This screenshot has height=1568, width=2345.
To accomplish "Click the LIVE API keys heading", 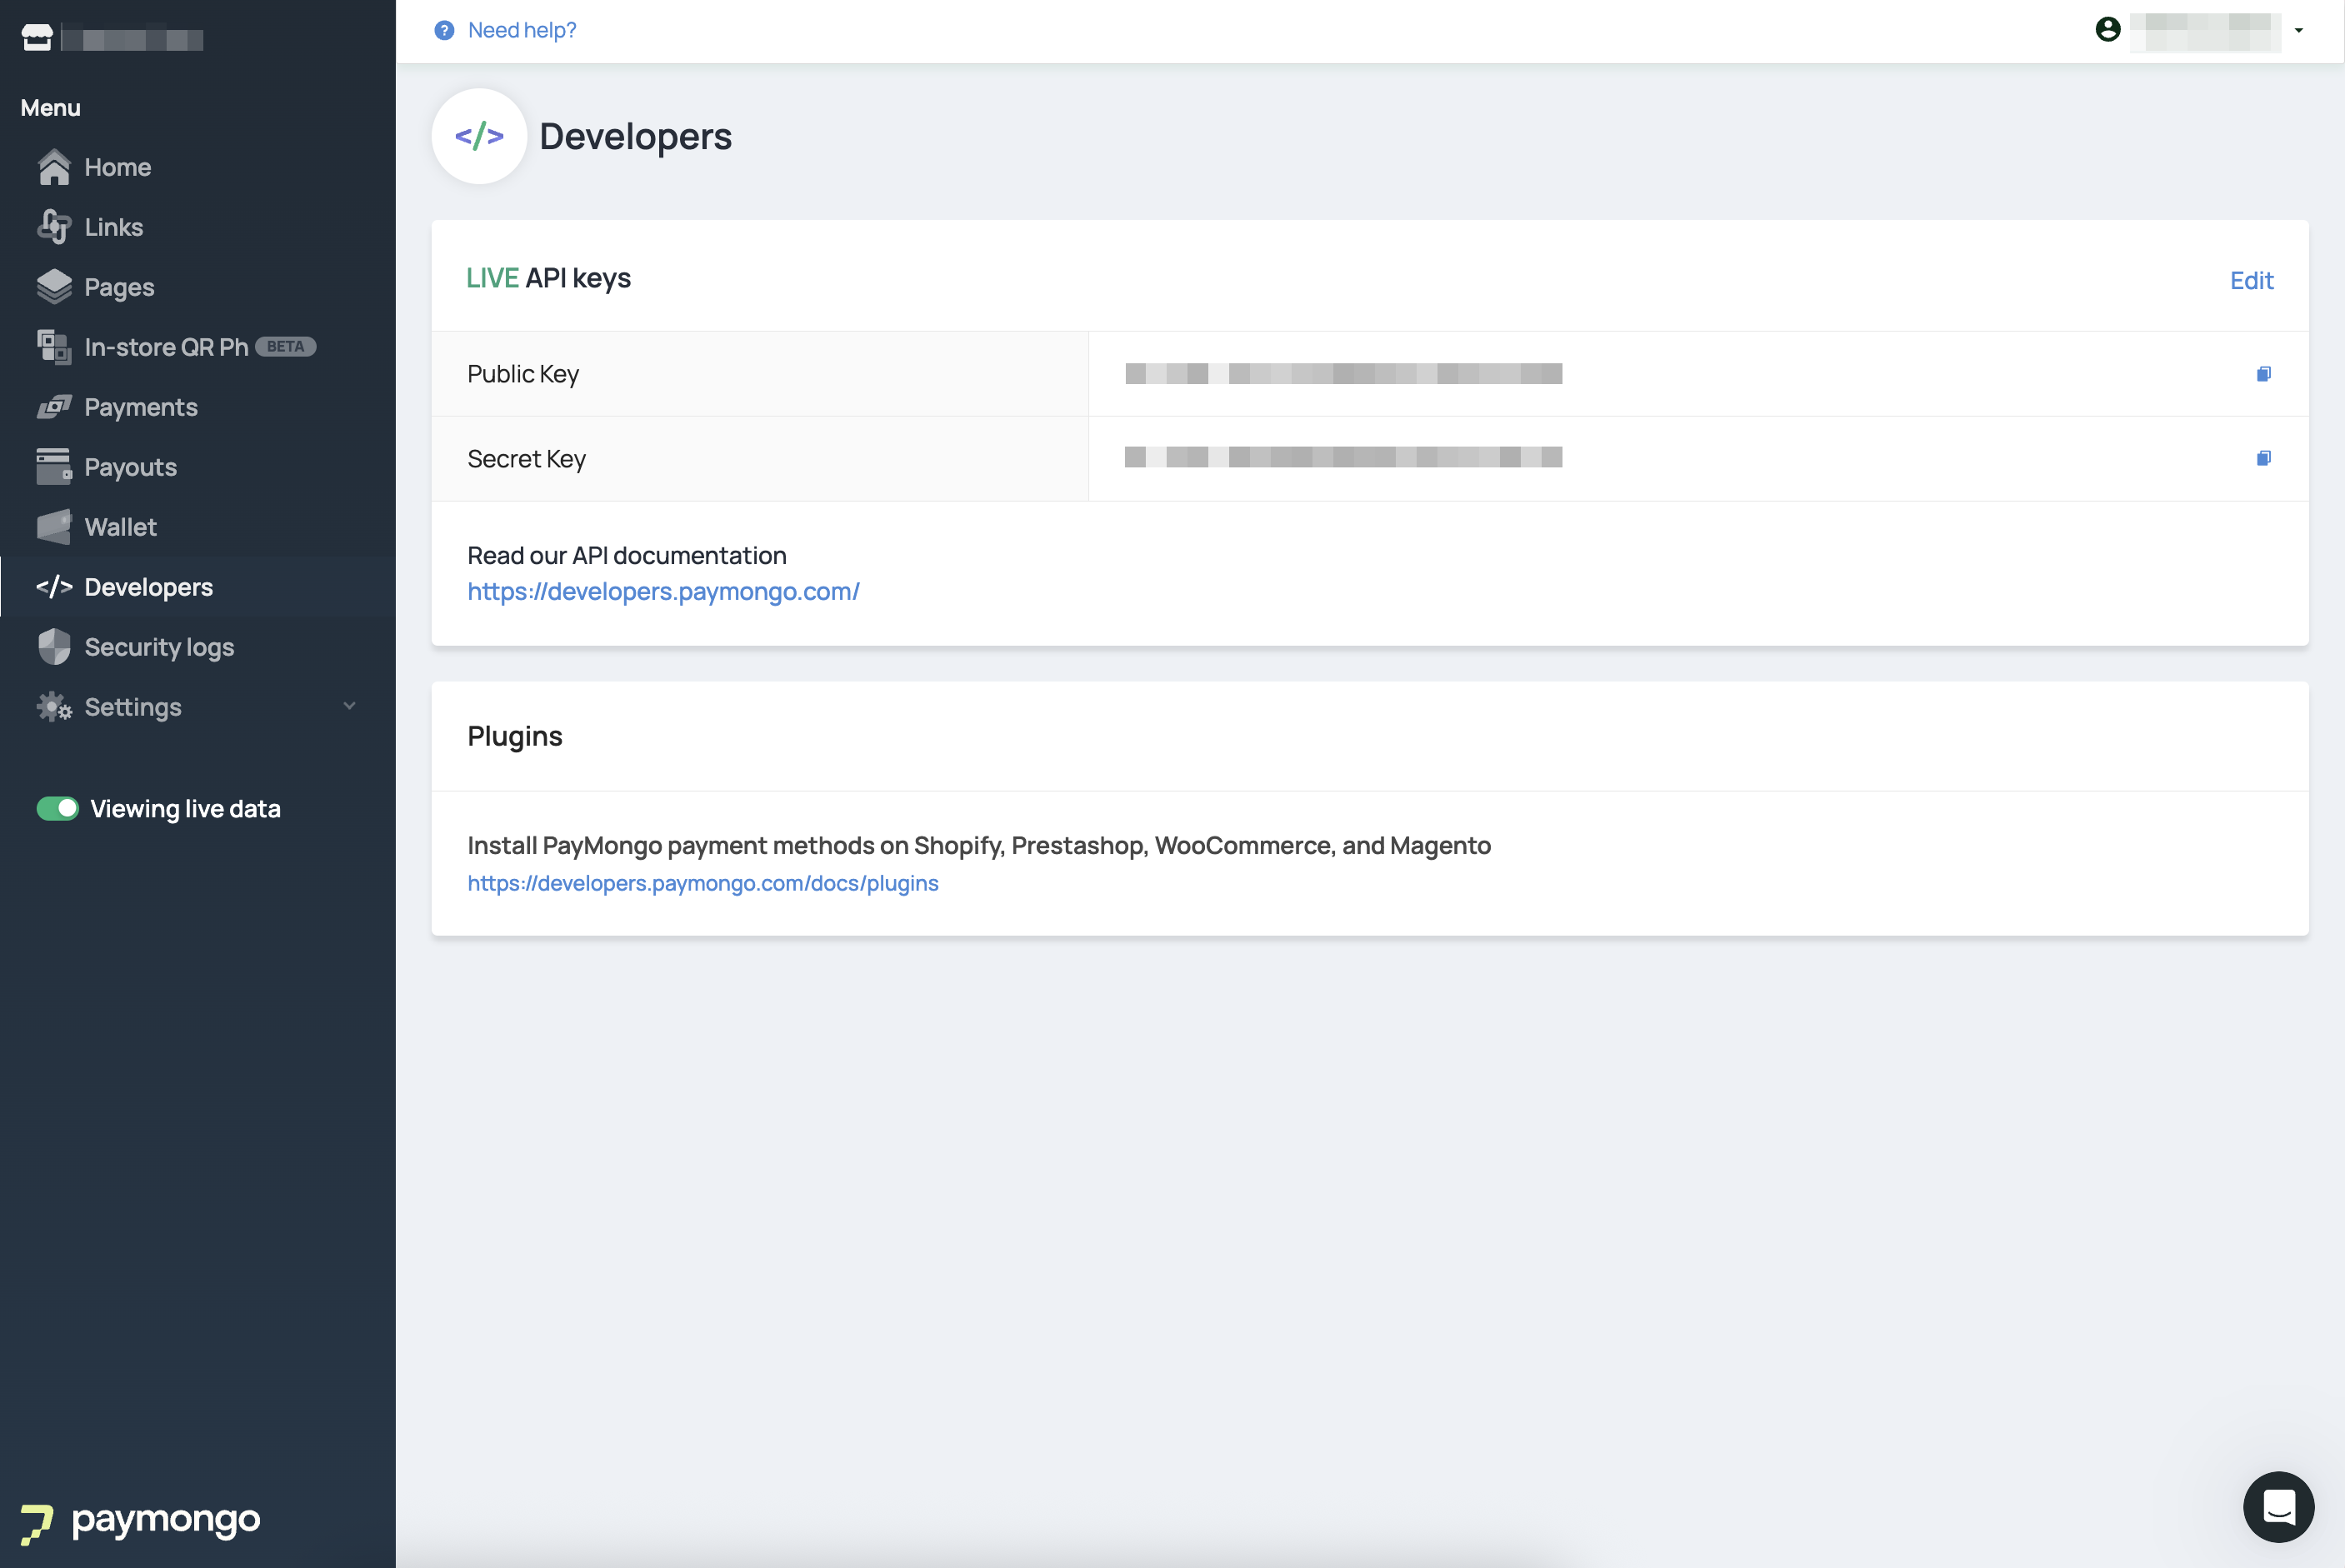I will tap(548, 278).
